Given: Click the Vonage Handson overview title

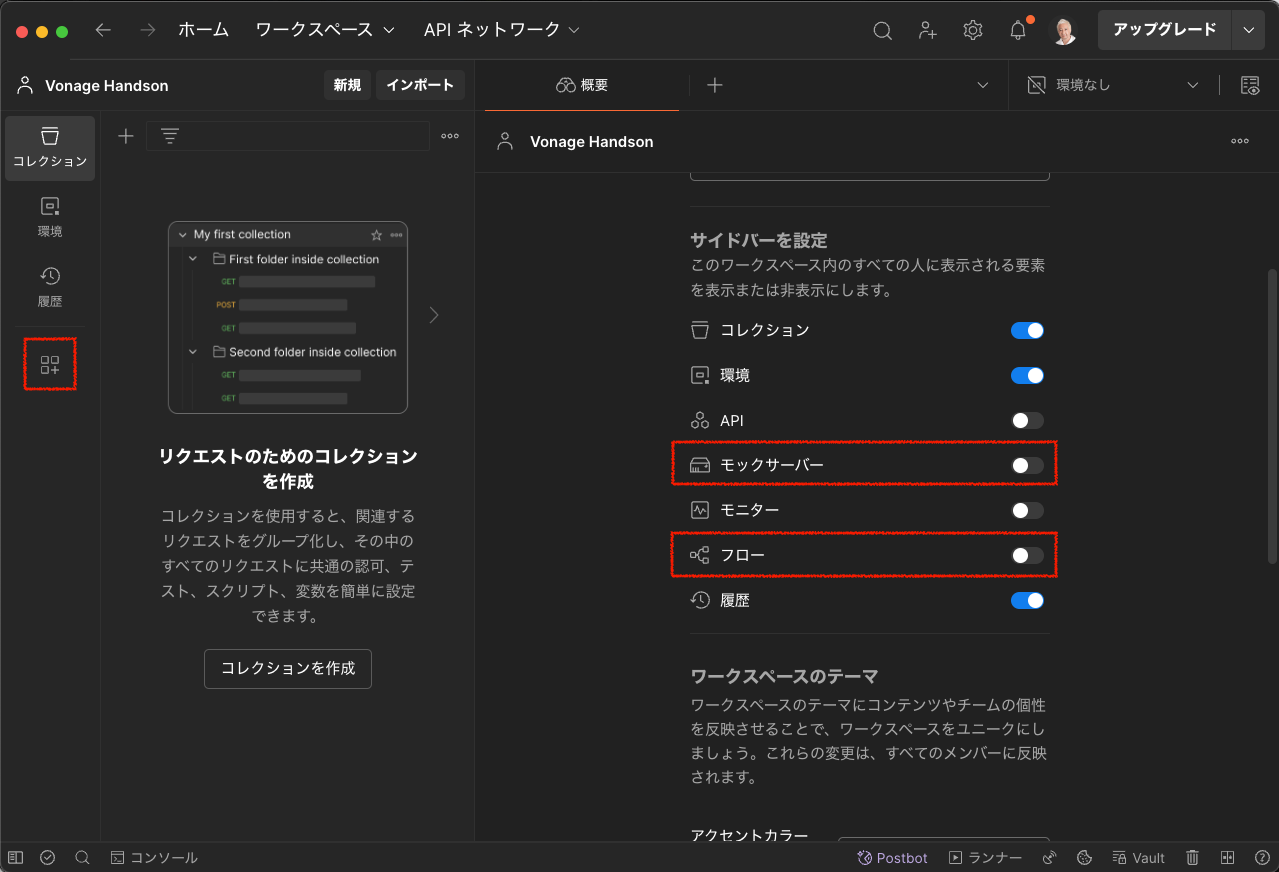Looking at the screenshot, I should [591, 142].
